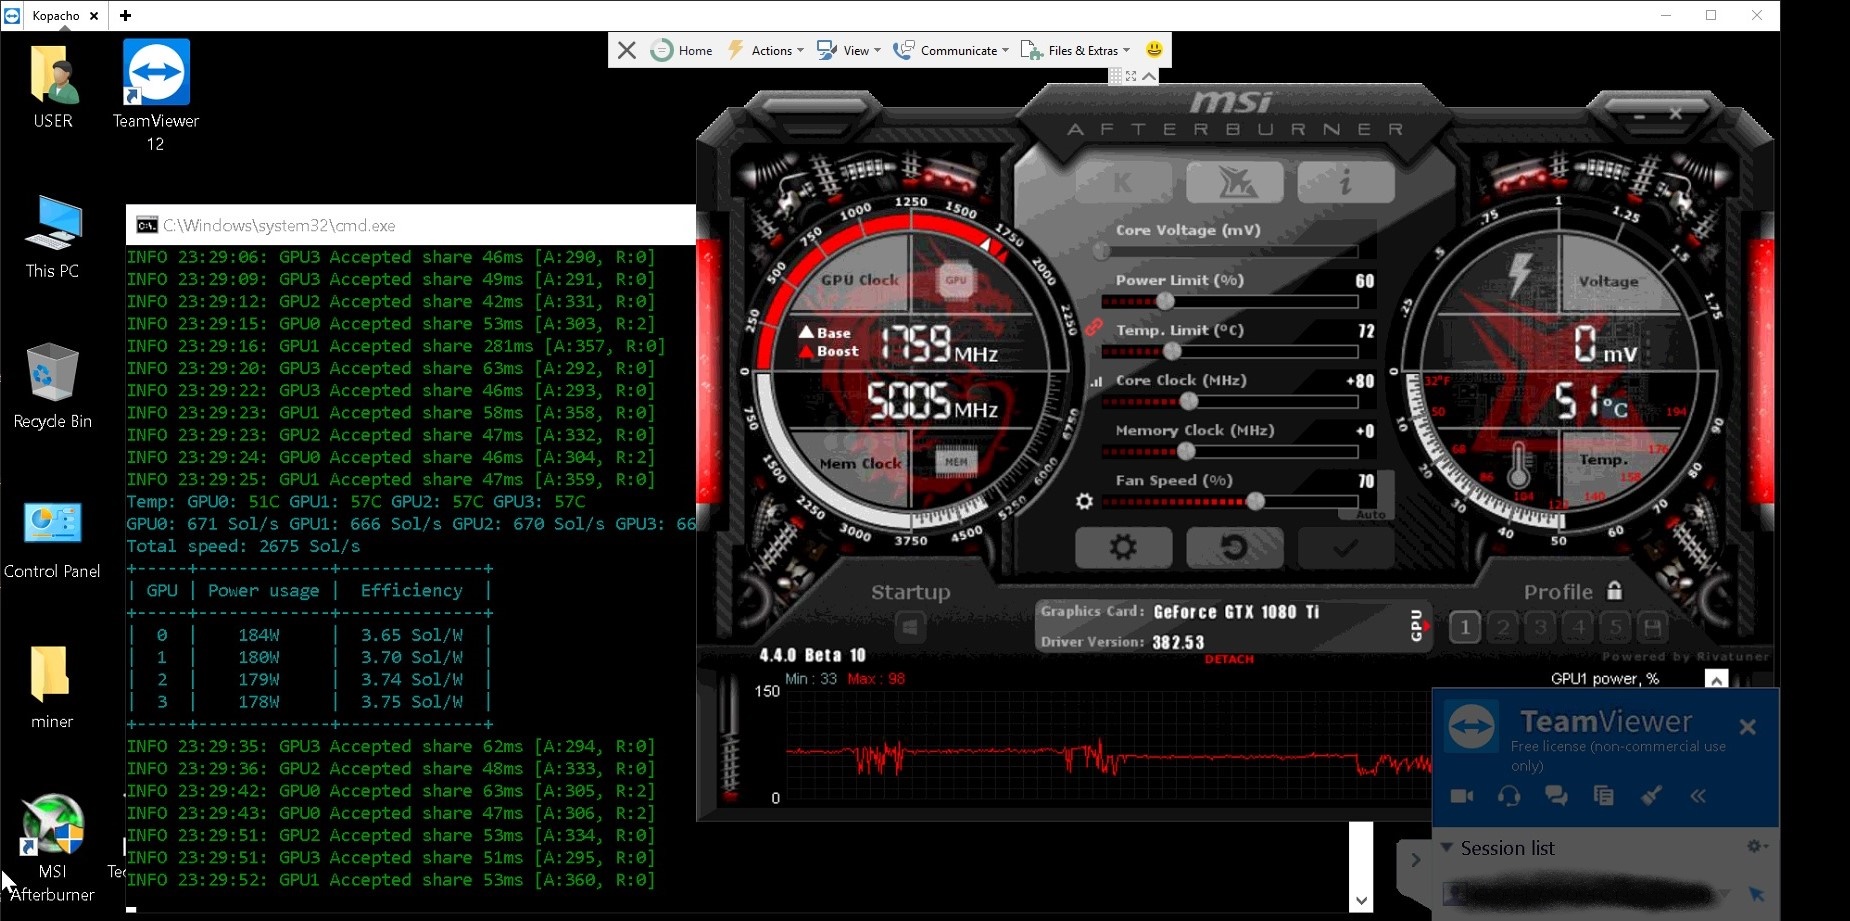
Task: Click the GPU chip icon on the clock gauge
Action: coord(956,280)
